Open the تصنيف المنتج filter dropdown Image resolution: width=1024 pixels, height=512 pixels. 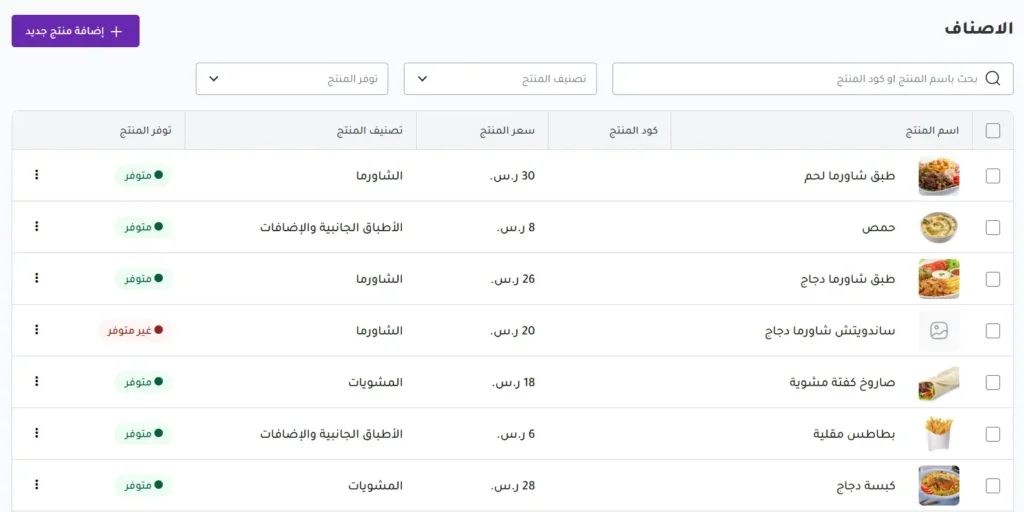coord(500,79)
